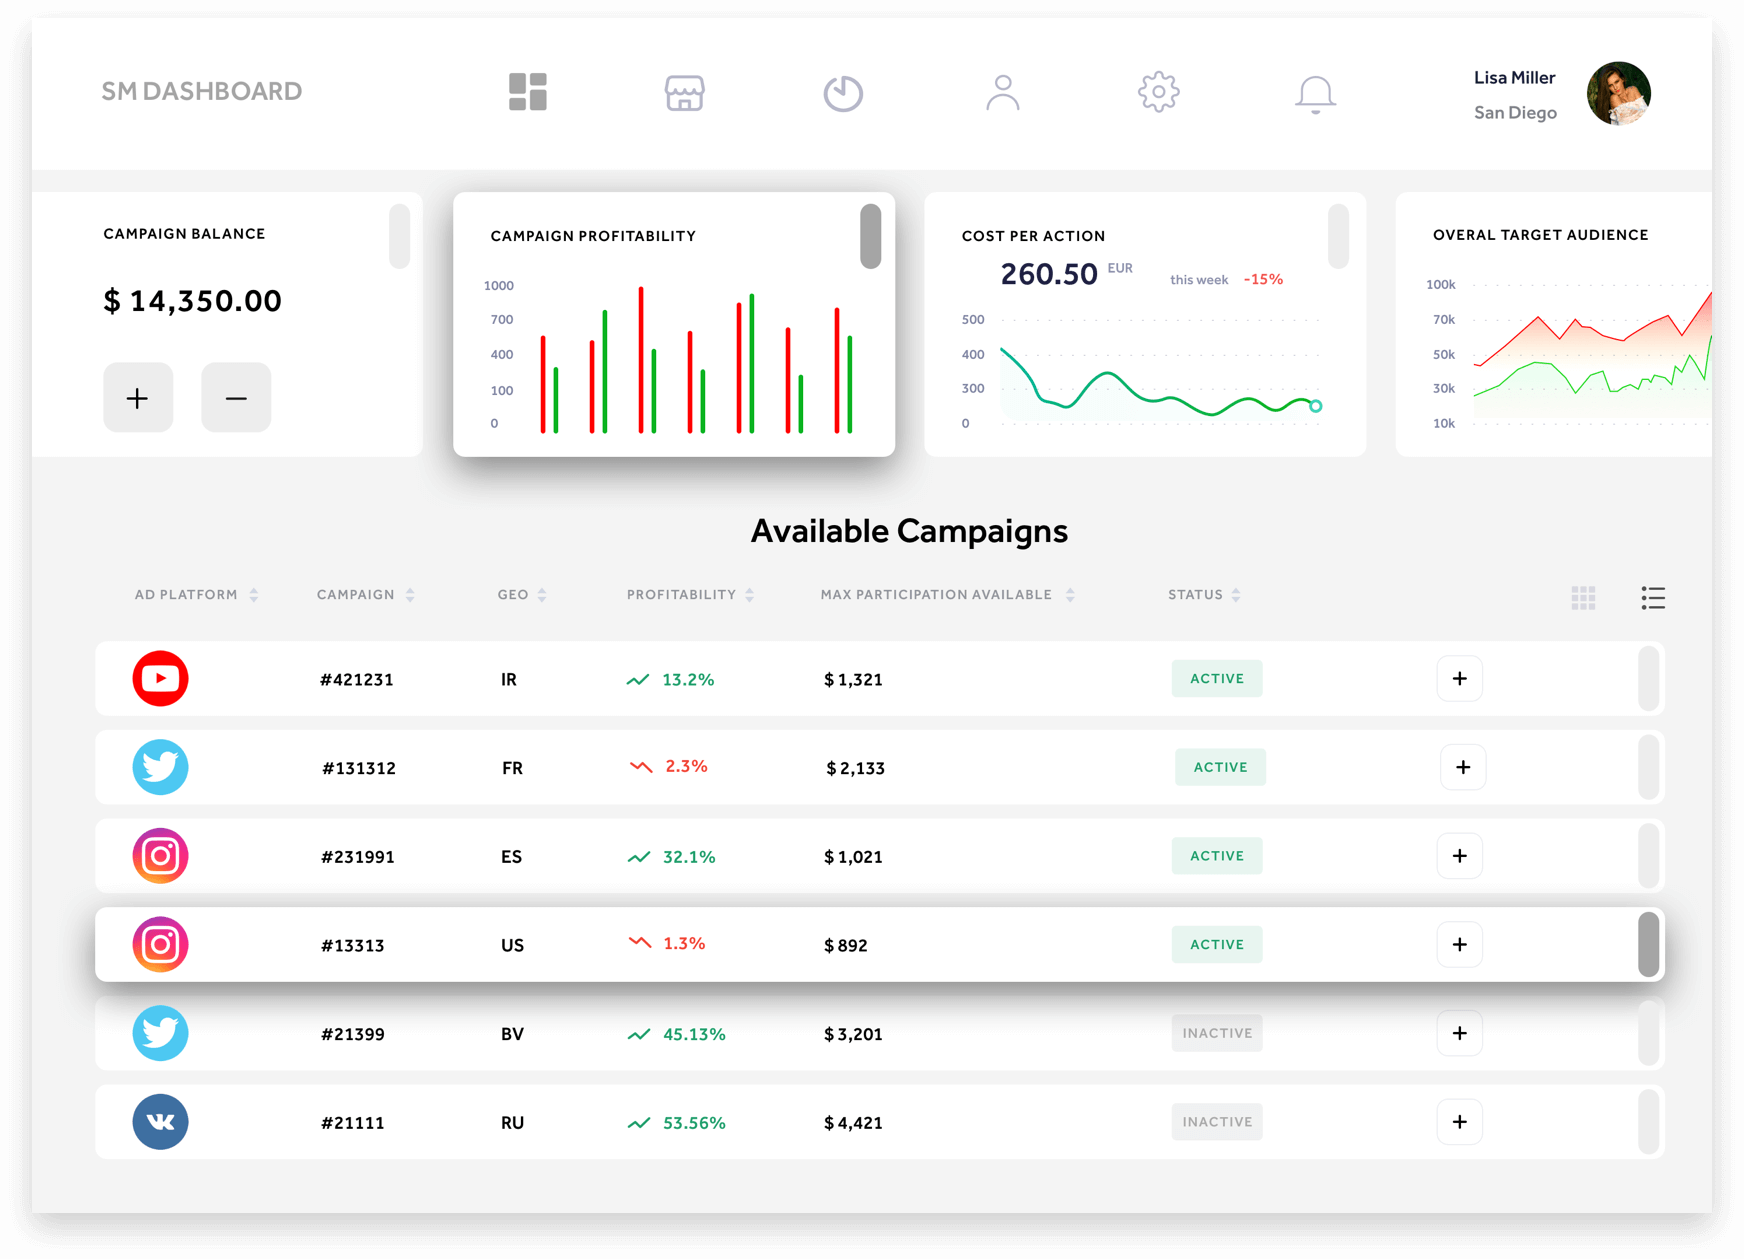Sort table by Geo column
The width and height of the screenshot is (1744, 1259).
pyautogui.click(x=522, y=595)
